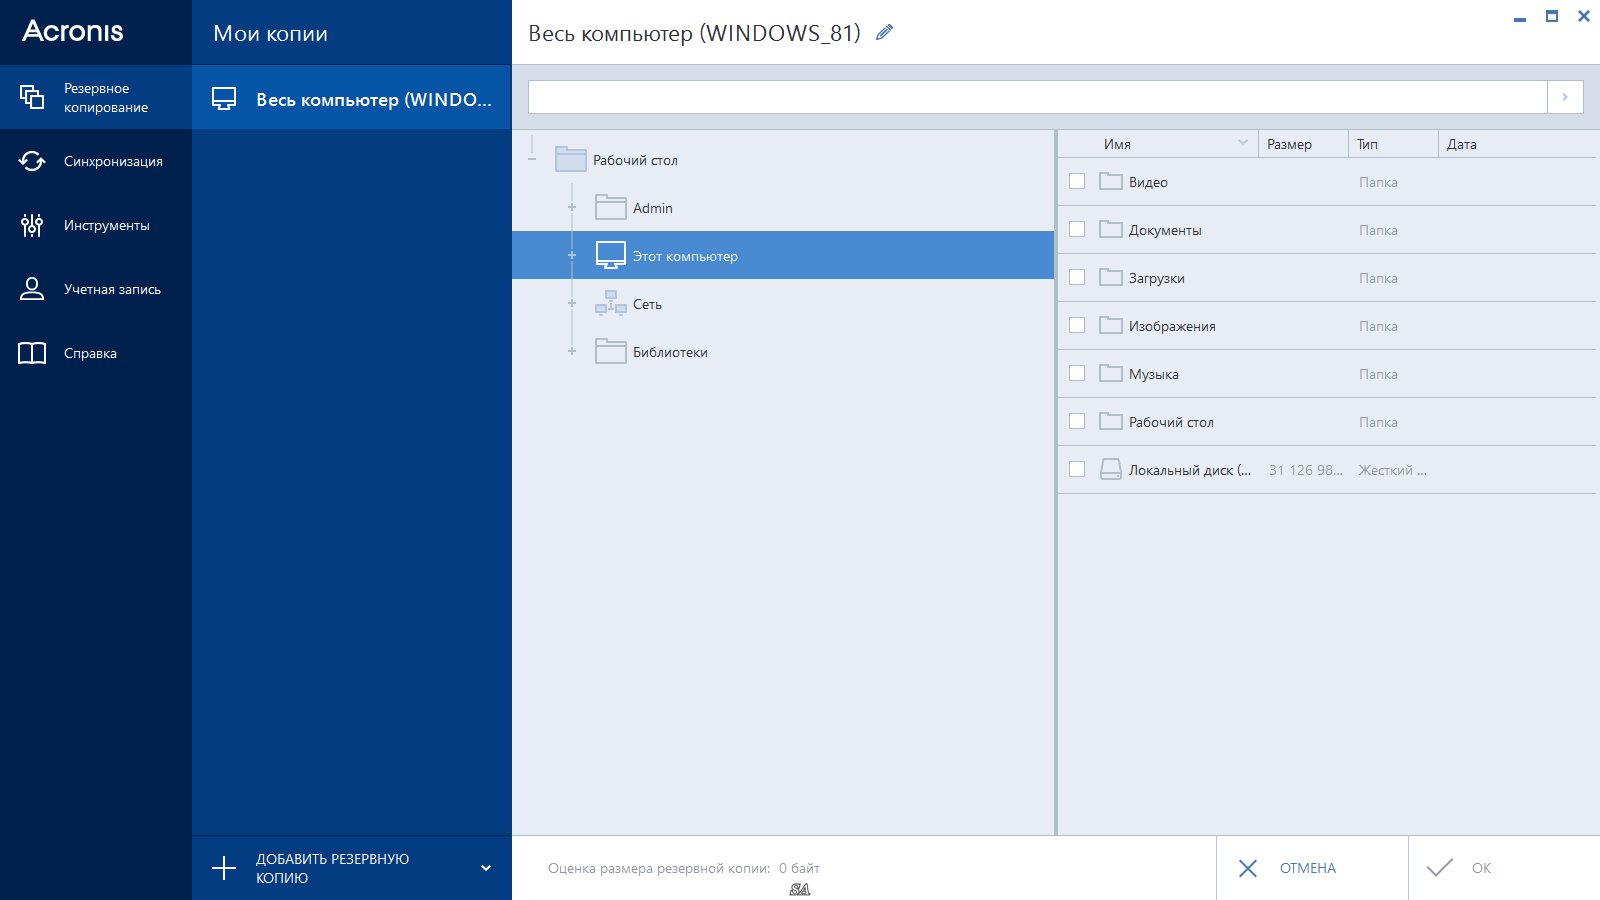Click the Изображения folder name
The width and height of the screenshot is (1600, 900).
[1172, 326]
